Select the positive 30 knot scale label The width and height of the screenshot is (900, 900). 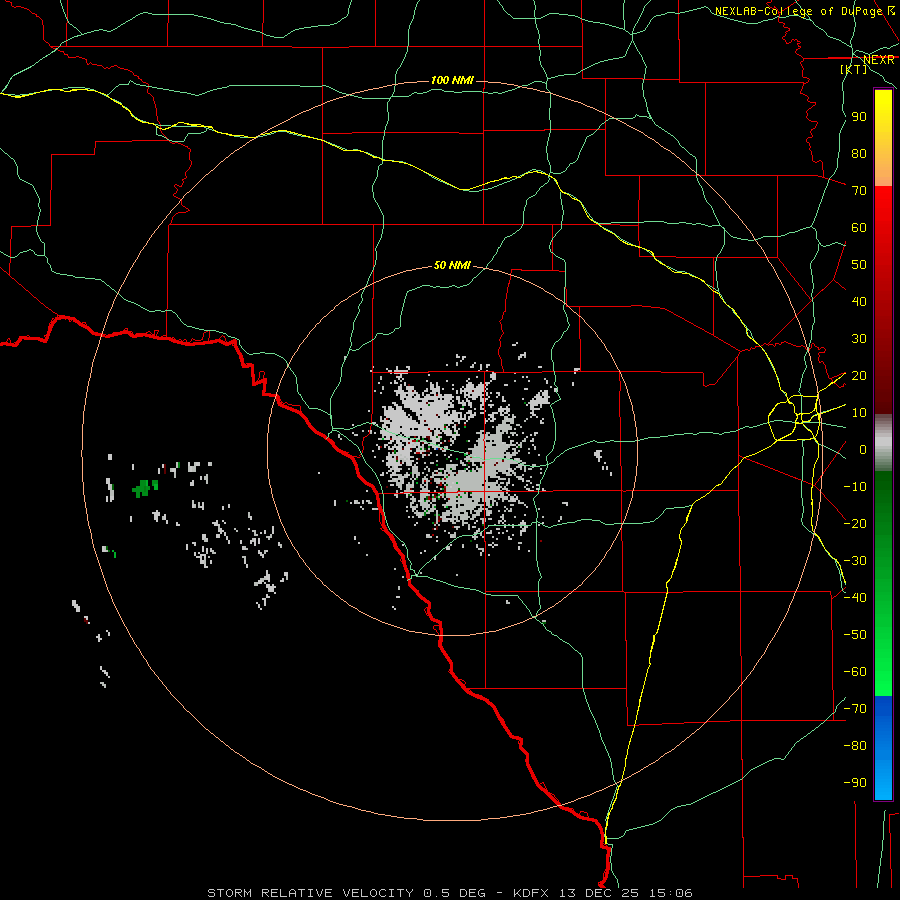(x=859, y=339)
